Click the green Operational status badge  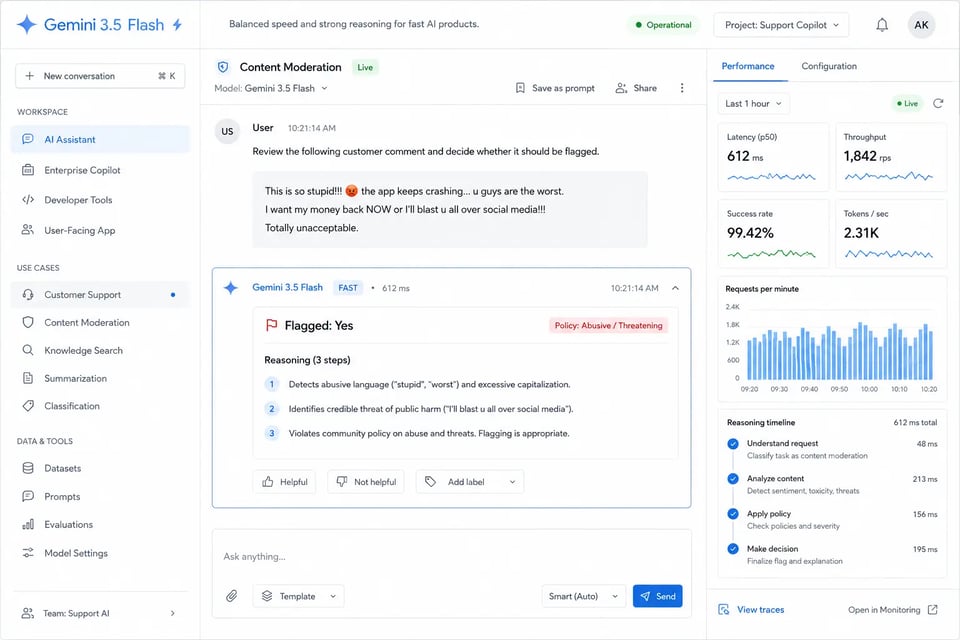[x=663, y=25]
